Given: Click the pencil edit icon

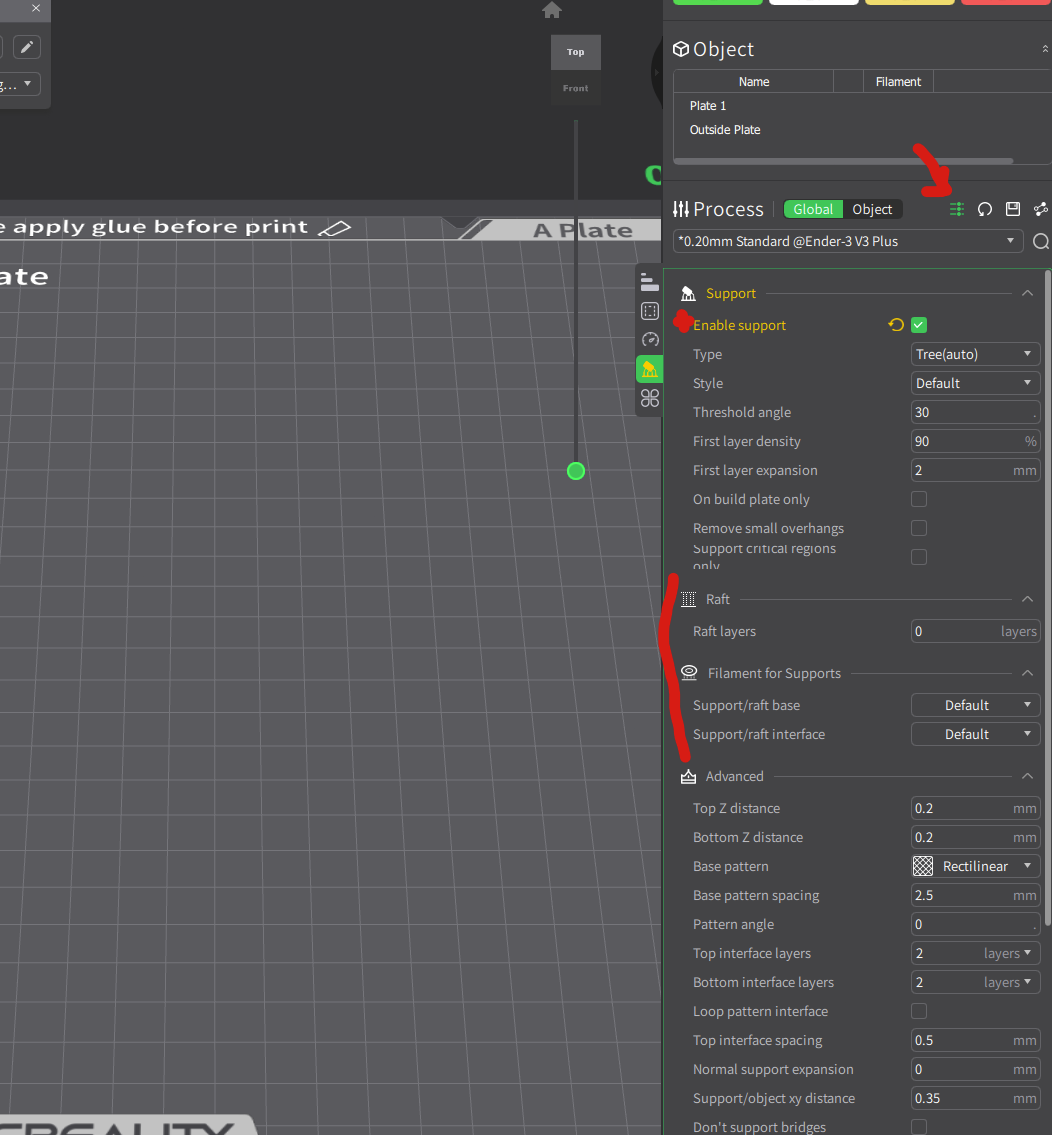Looking at the screenshot, I should 27,47.
